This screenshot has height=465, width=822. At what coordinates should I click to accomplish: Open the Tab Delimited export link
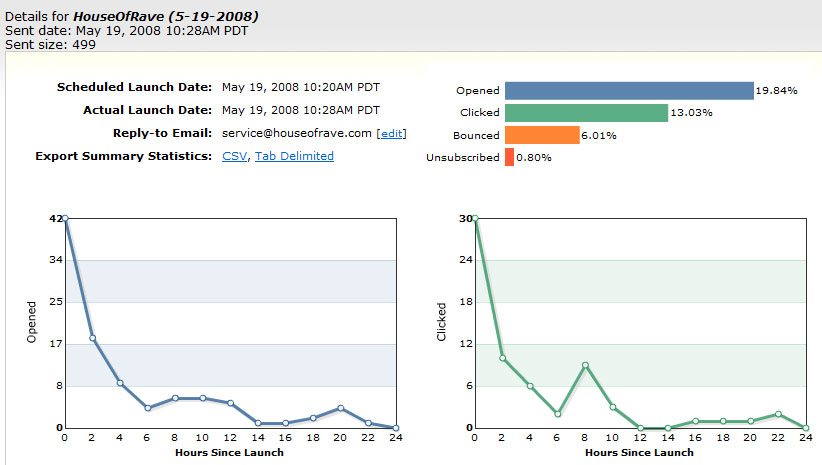point(294,156)
